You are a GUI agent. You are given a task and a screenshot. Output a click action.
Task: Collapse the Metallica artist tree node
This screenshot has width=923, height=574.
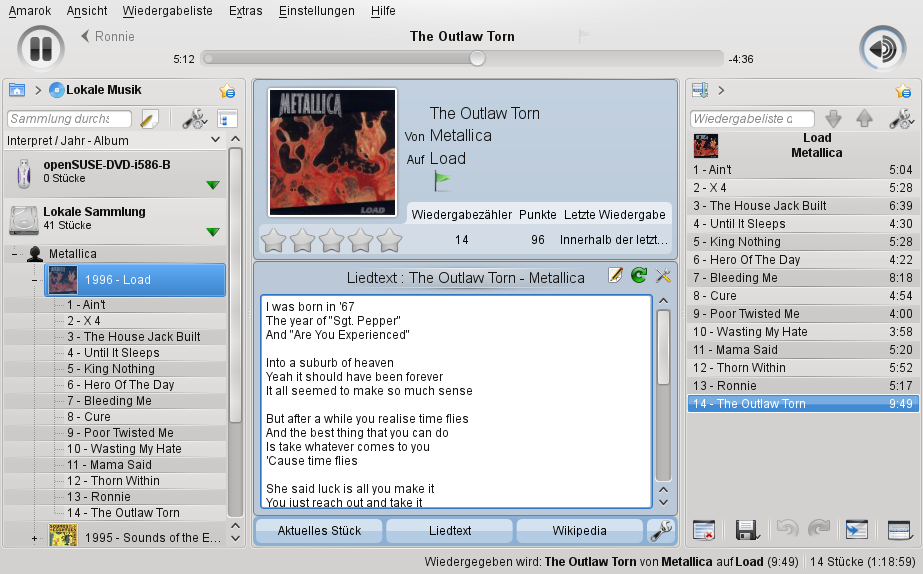coord(15,254)
